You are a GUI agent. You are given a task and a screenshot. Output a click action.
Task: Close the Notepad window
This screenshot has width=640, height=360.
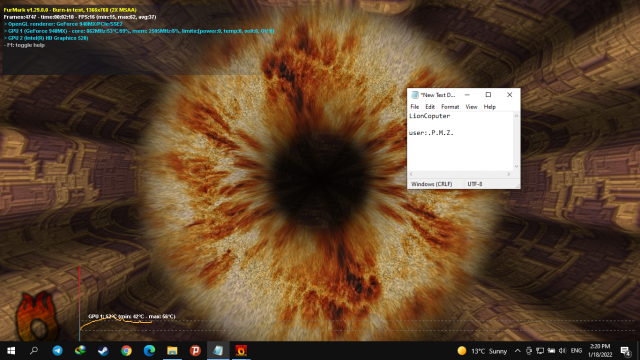(509, 95)
